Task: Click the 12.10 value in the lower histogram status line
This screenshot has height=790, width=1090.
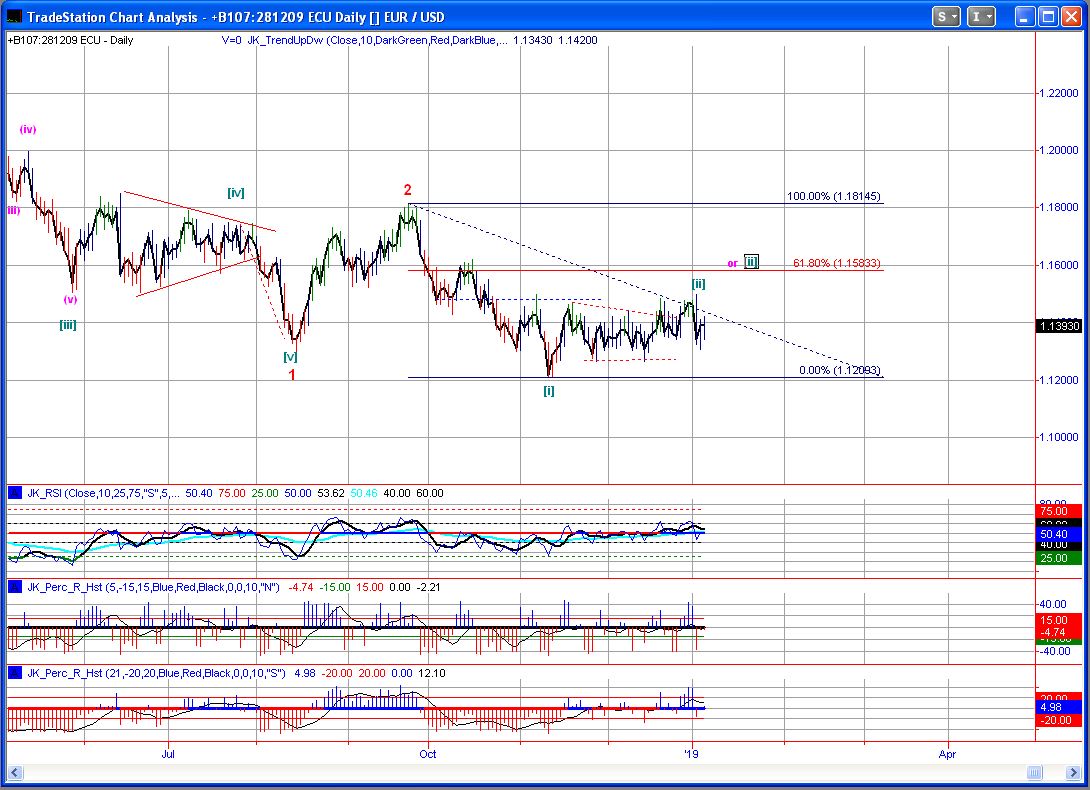Action: click(x=432, y=673)
